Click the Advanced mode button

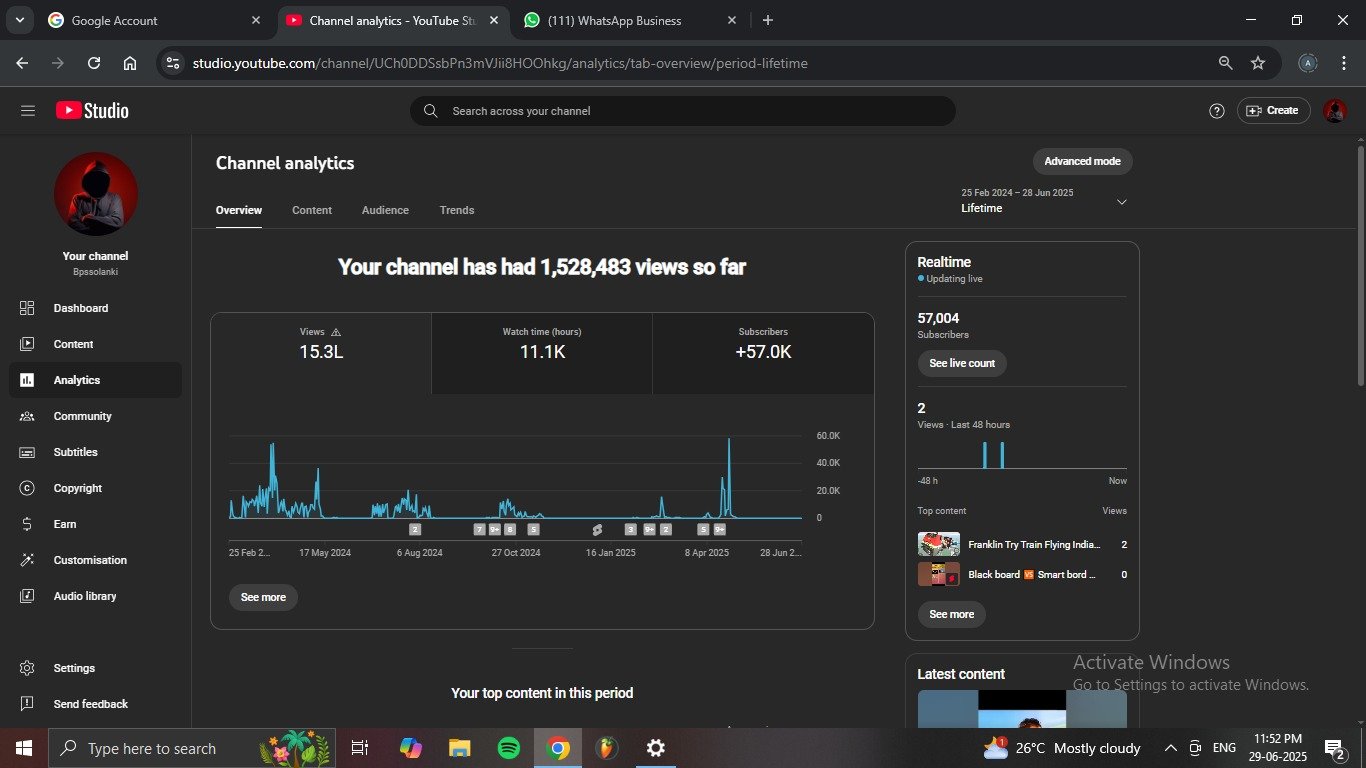click(1082, 161)
